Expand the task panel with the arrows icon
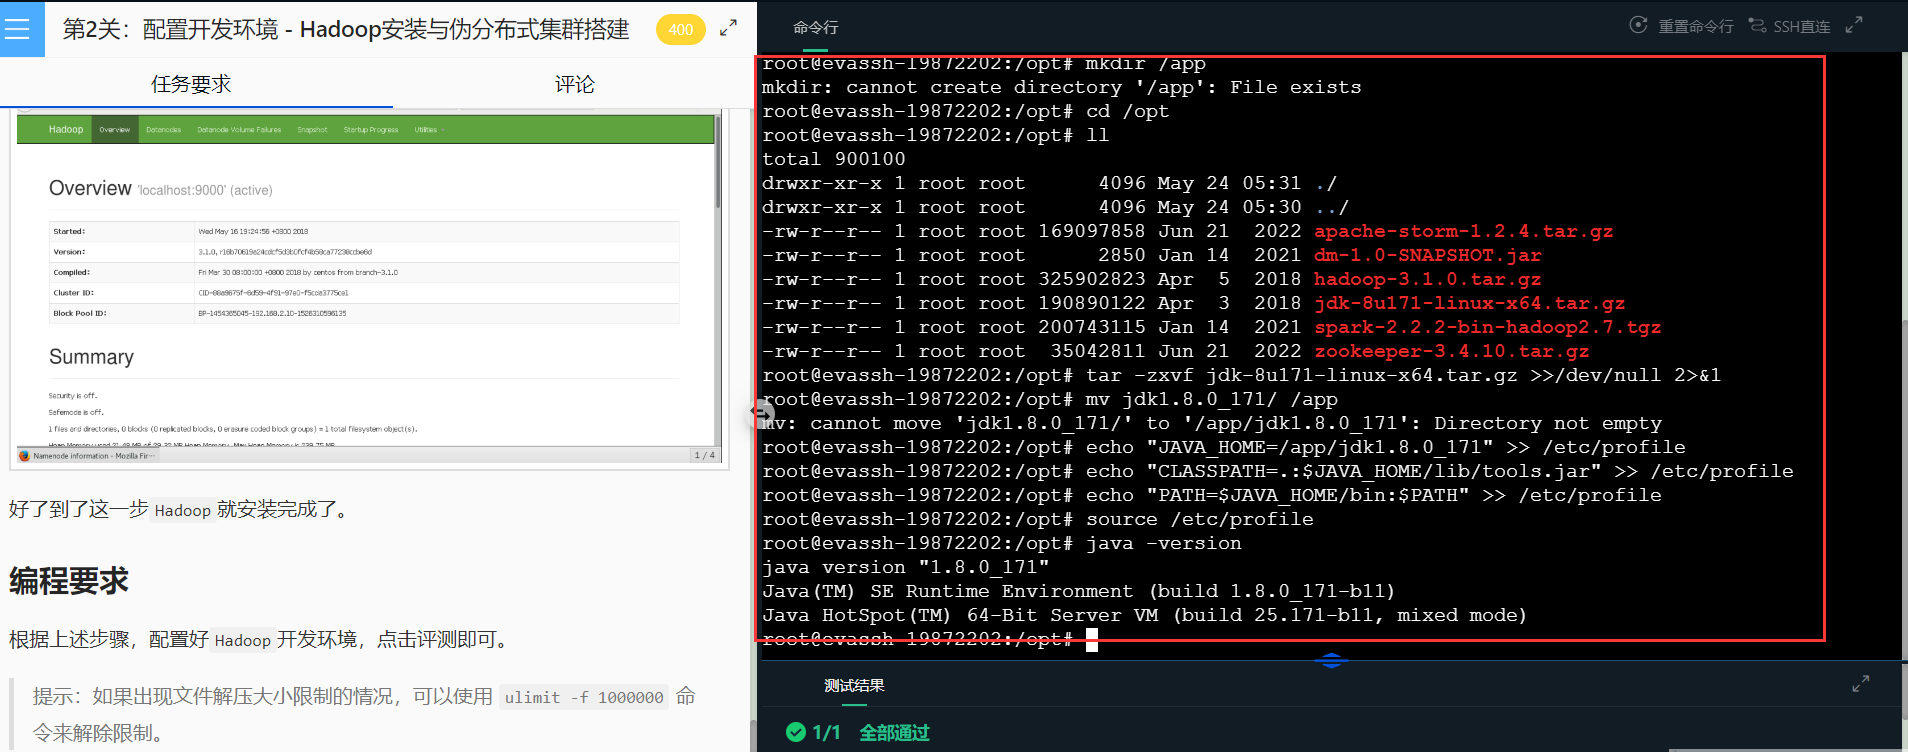Screen dimensions: 1908x752 (x=729, y=28)
